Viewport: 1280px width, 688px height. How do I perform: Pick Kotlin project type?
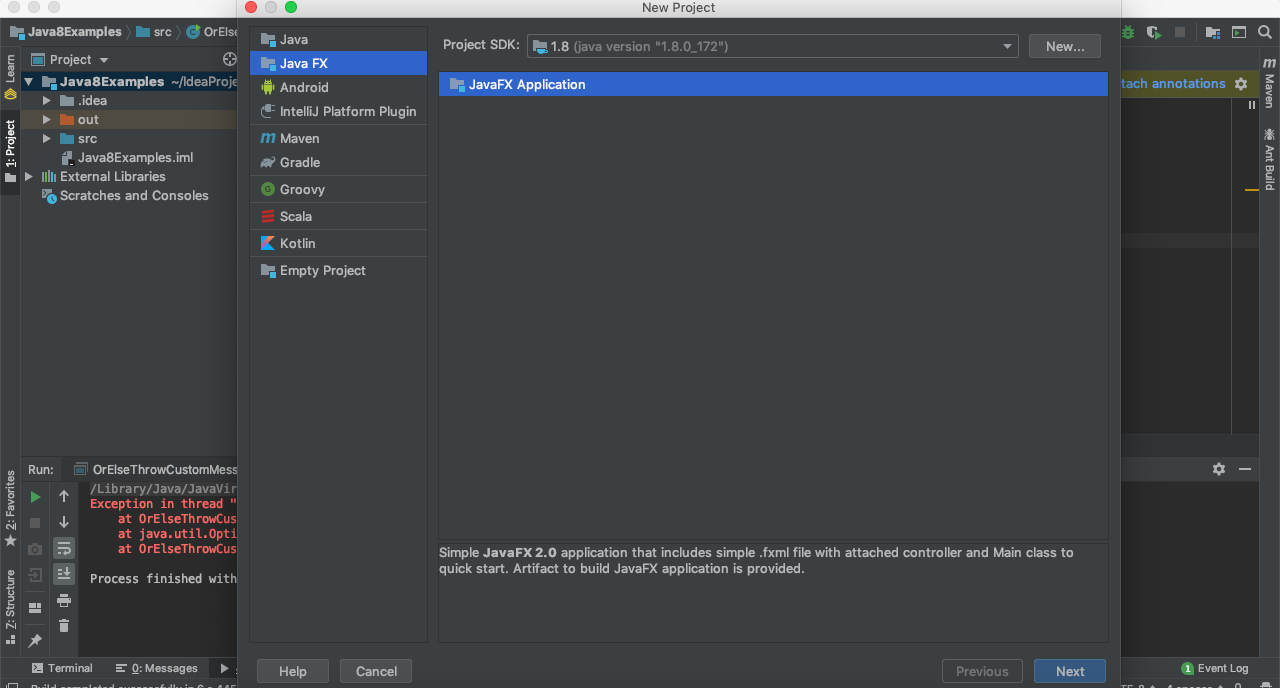(x=338, y=243)
